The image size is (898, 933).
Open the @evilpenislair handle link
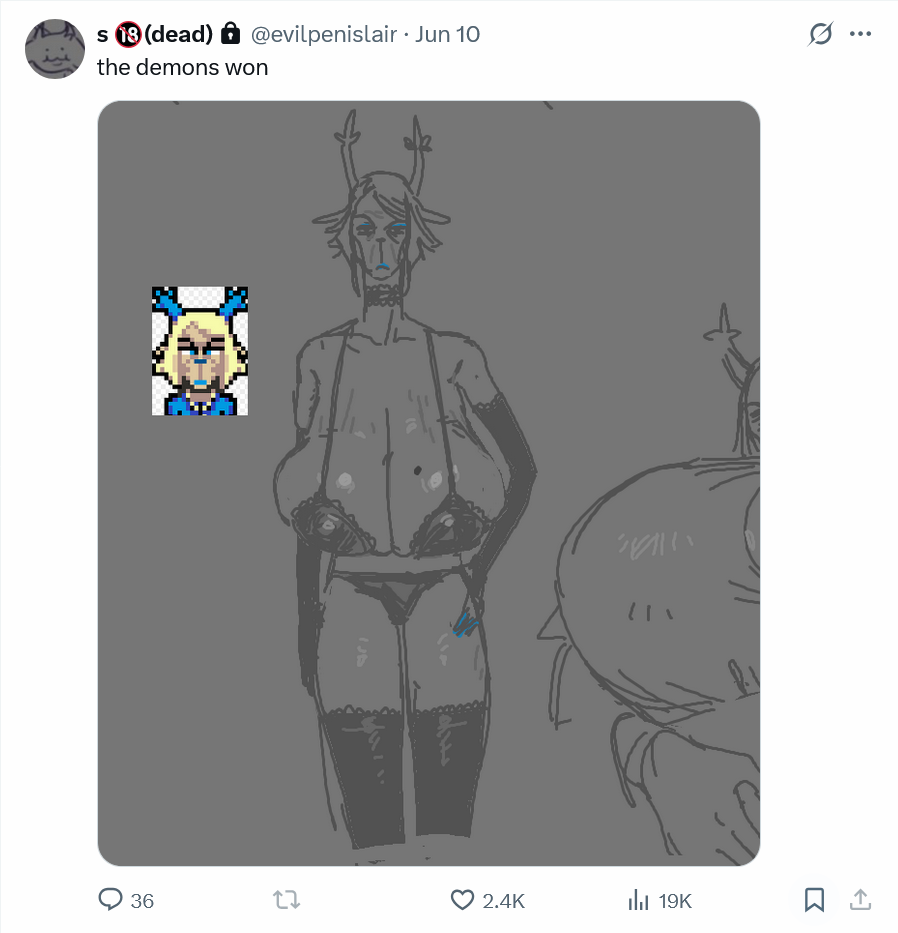click(323, 34)
